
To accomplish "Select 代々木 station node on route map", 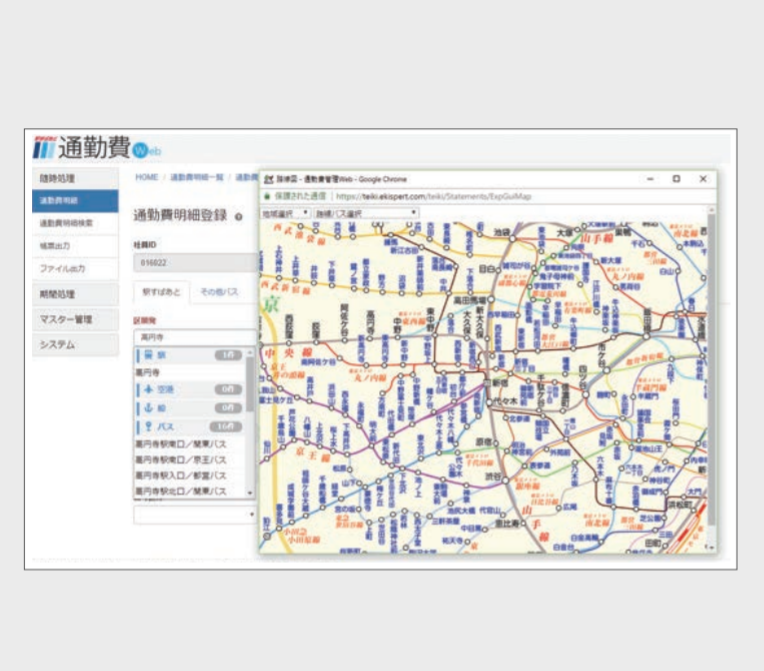I will tap(489, 403).
